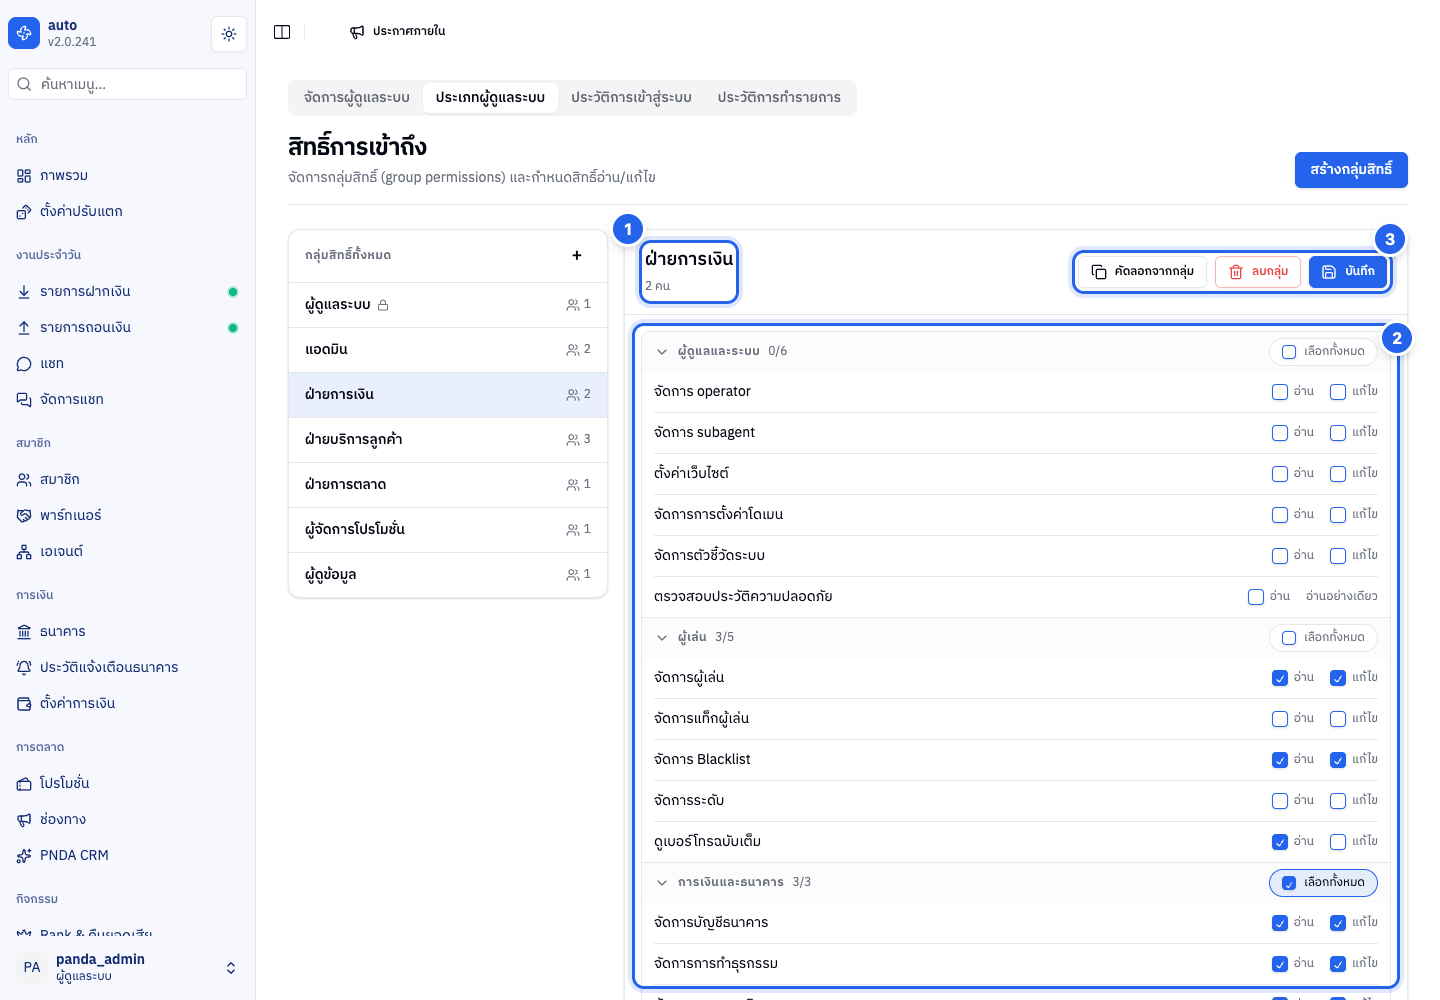This screenshot has width=1440, height=1000.
Task: Click the megaphone announcement icon in header
Action: 357,32
